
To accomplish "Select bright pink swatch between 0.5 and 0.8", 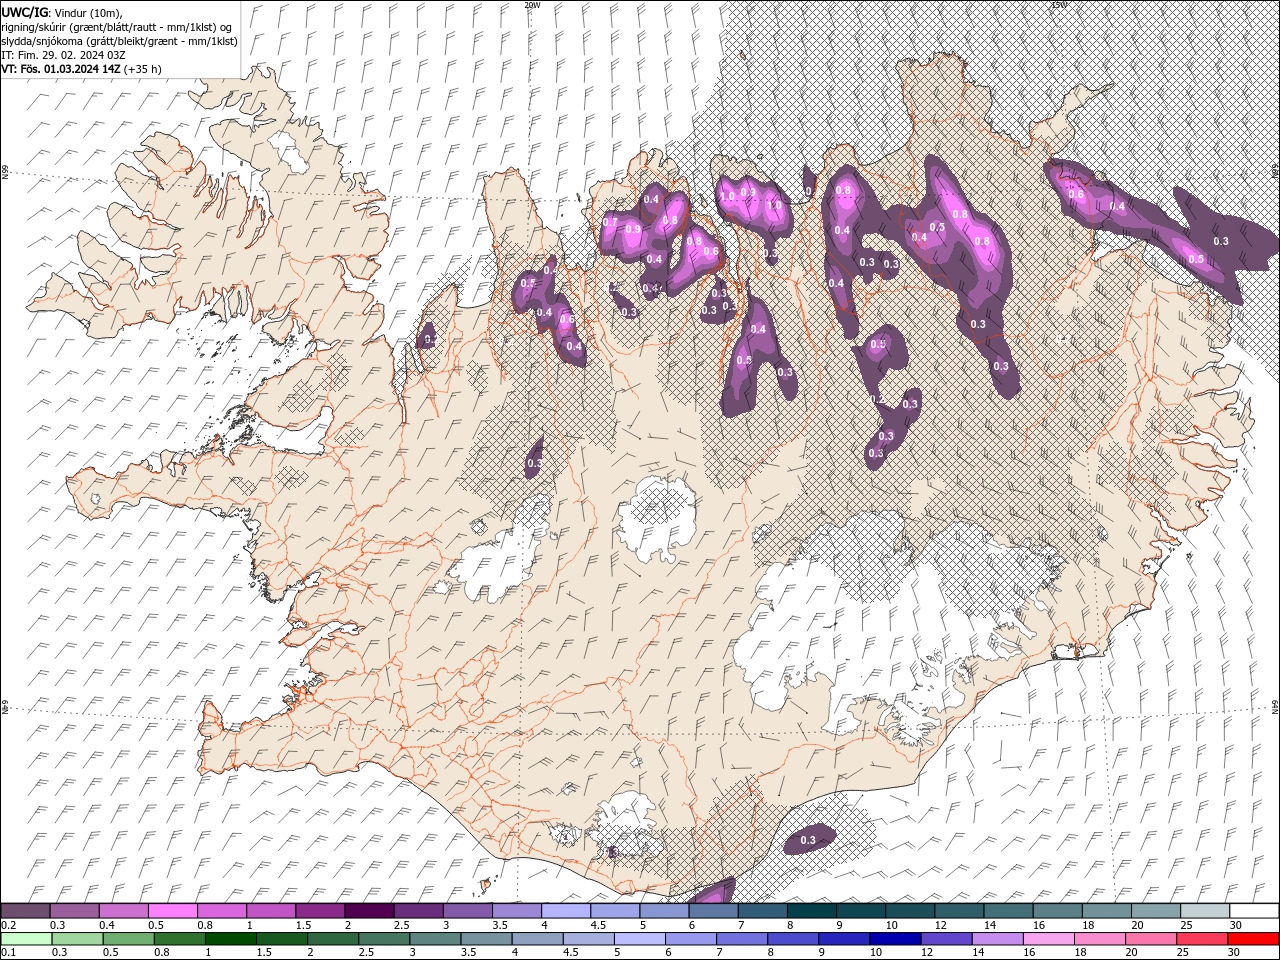I will (173, 911).
